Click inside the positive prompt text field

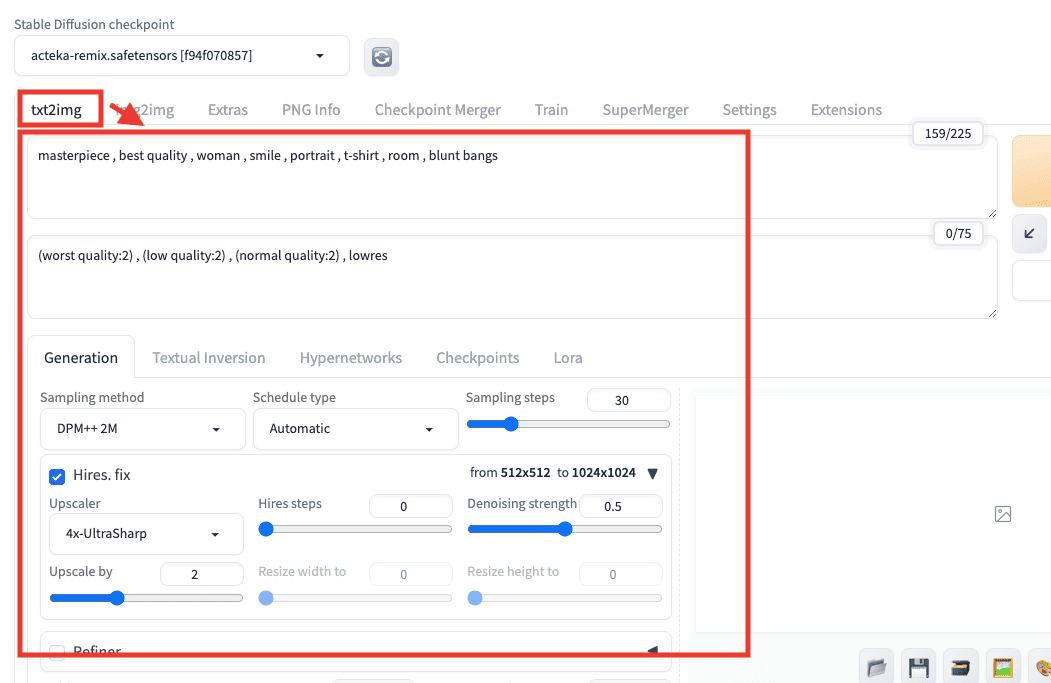click(x=400, y=175)
